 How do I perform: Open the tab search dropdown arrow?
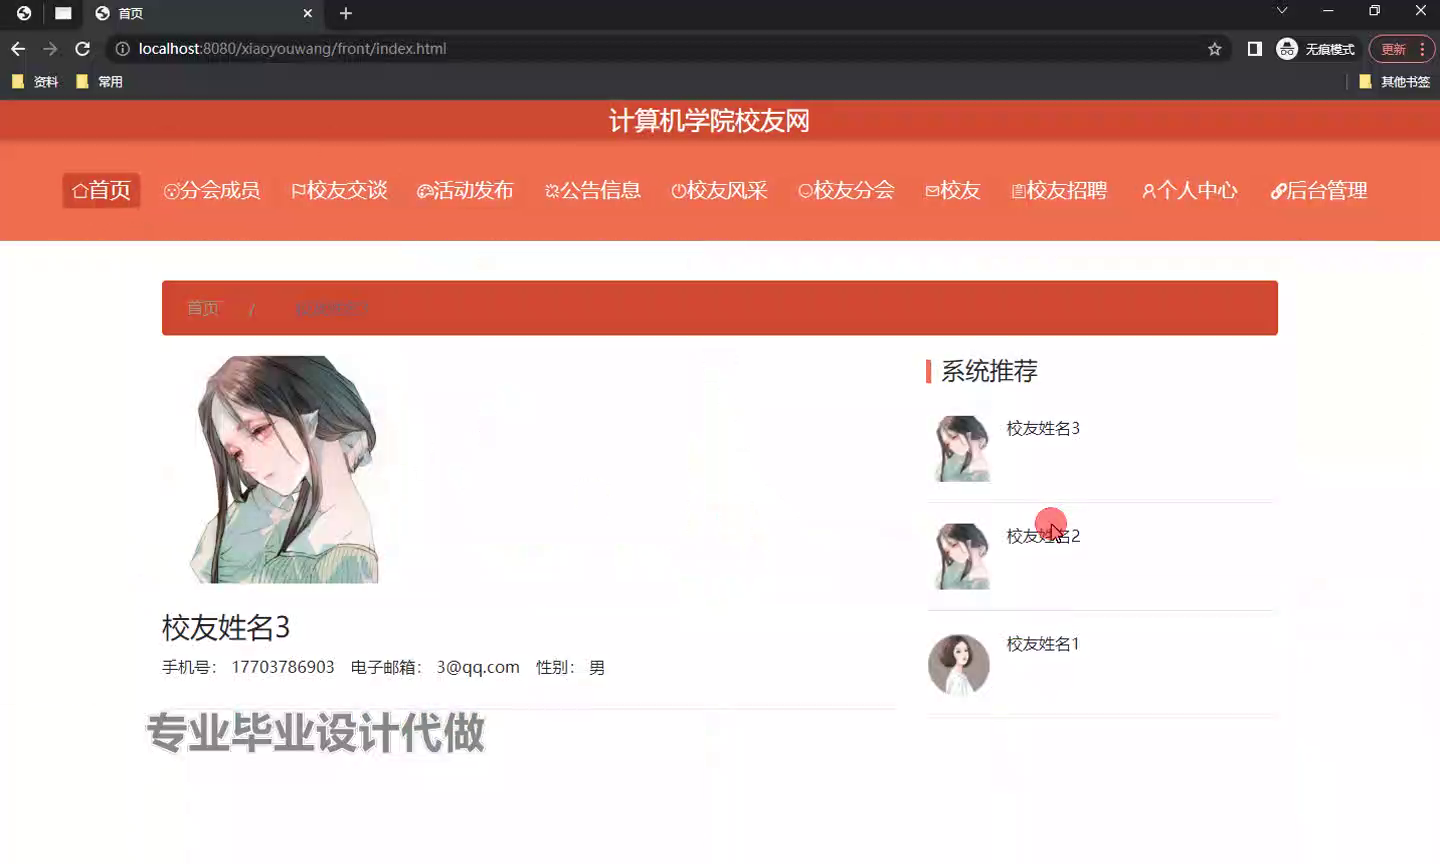pyautogui.click(x=1282, y=11)
